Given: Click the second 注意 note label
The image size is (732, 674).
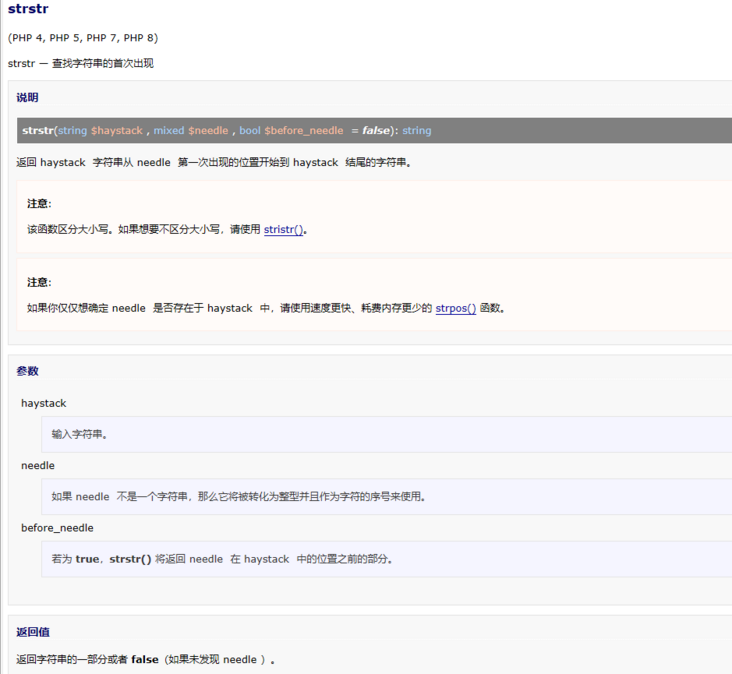Looking at the screenshot, I should [x=39, y=282].
